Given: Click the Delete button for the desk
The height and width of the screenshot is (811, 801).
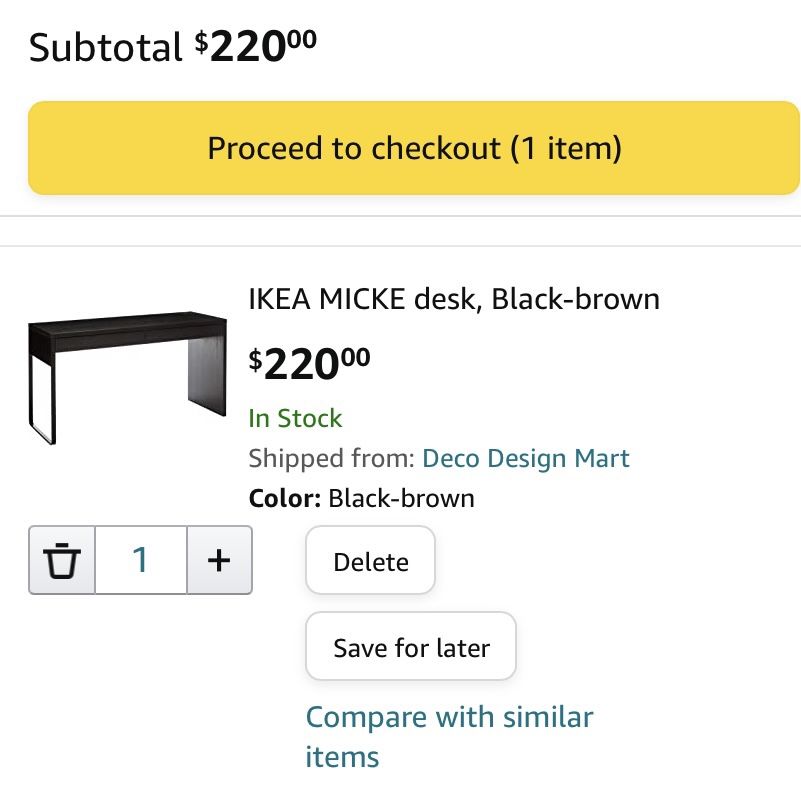Looking at the screenshot, I should click(x=369, y=561).
